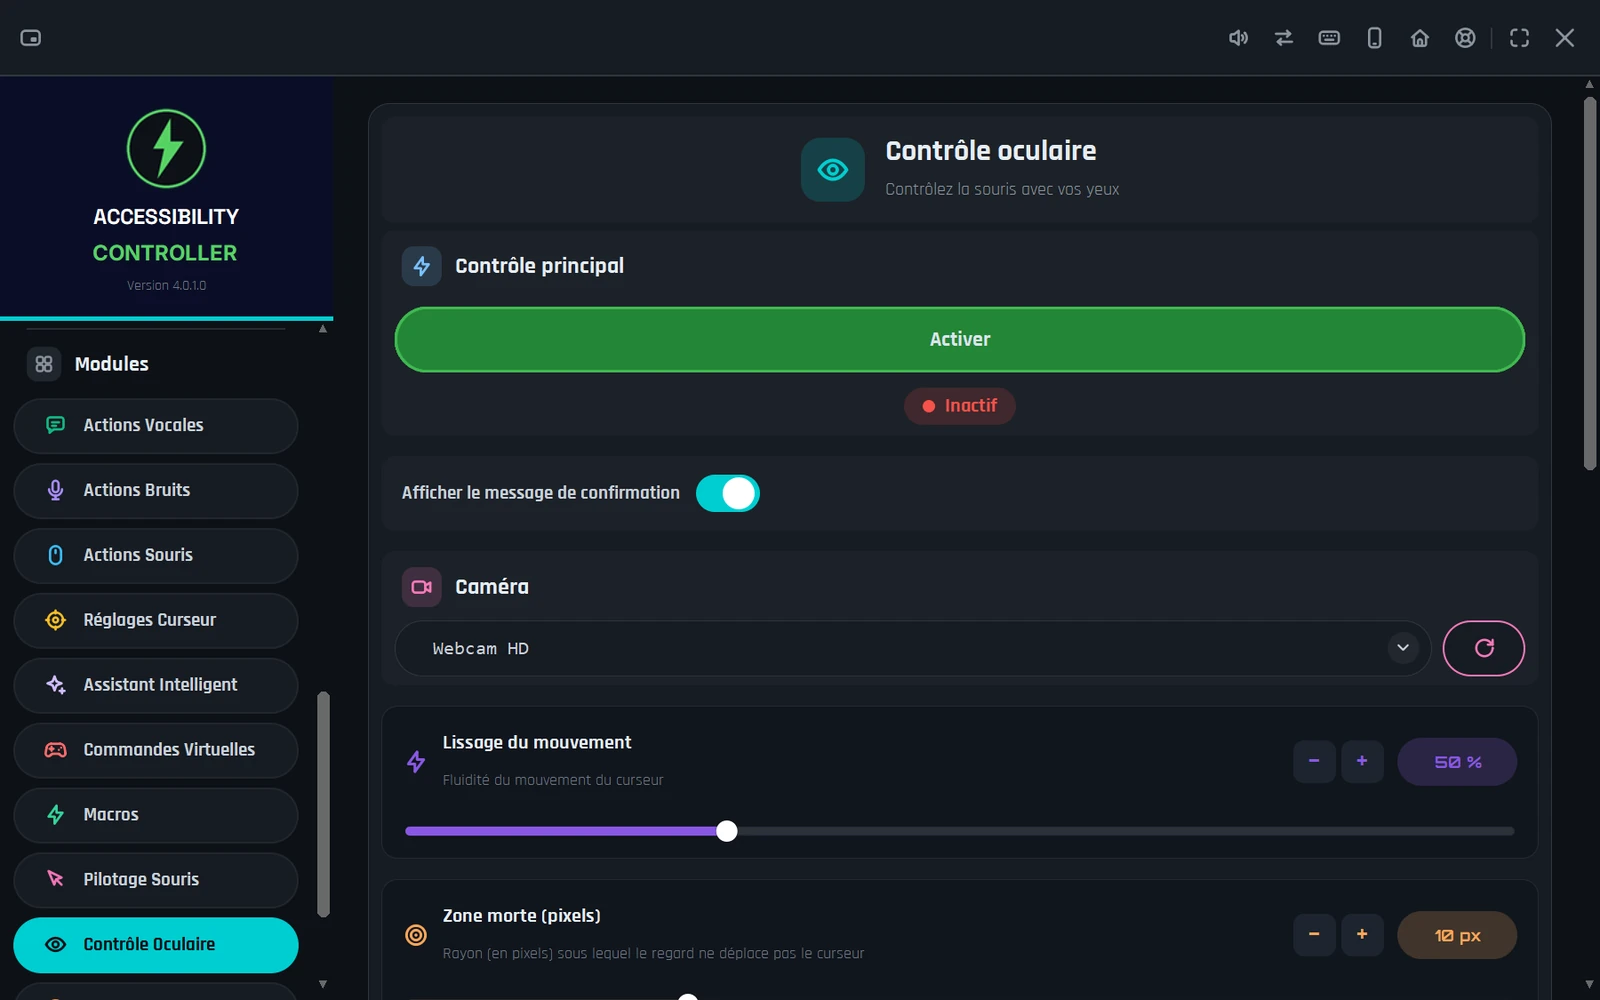Click the picture-in-picture icon at top left
This screenshot has height=1000, width=1600.
click(31, 38)
